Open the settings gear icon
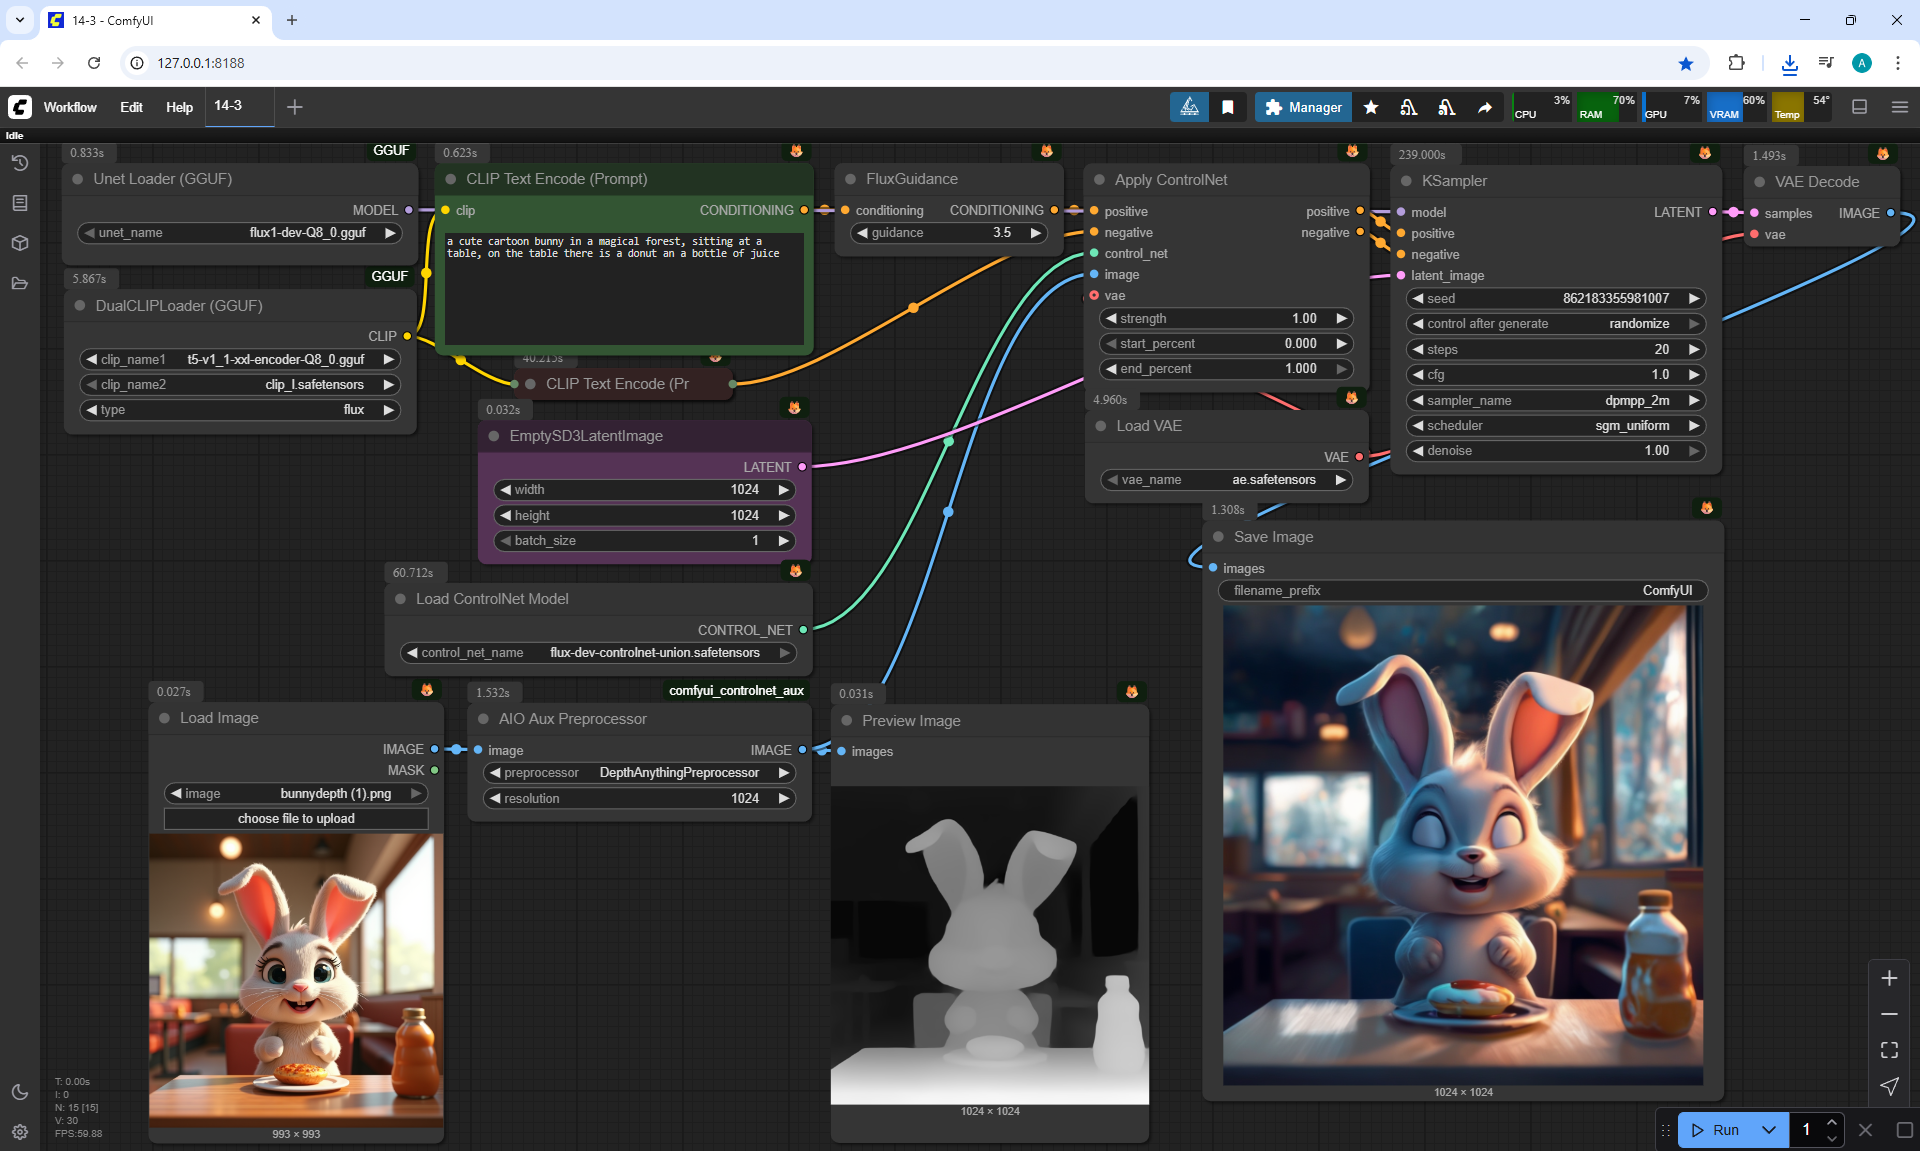The height and width of the screenshot is (1151, 1920). pyautogui.click(x=20, y=1132)
